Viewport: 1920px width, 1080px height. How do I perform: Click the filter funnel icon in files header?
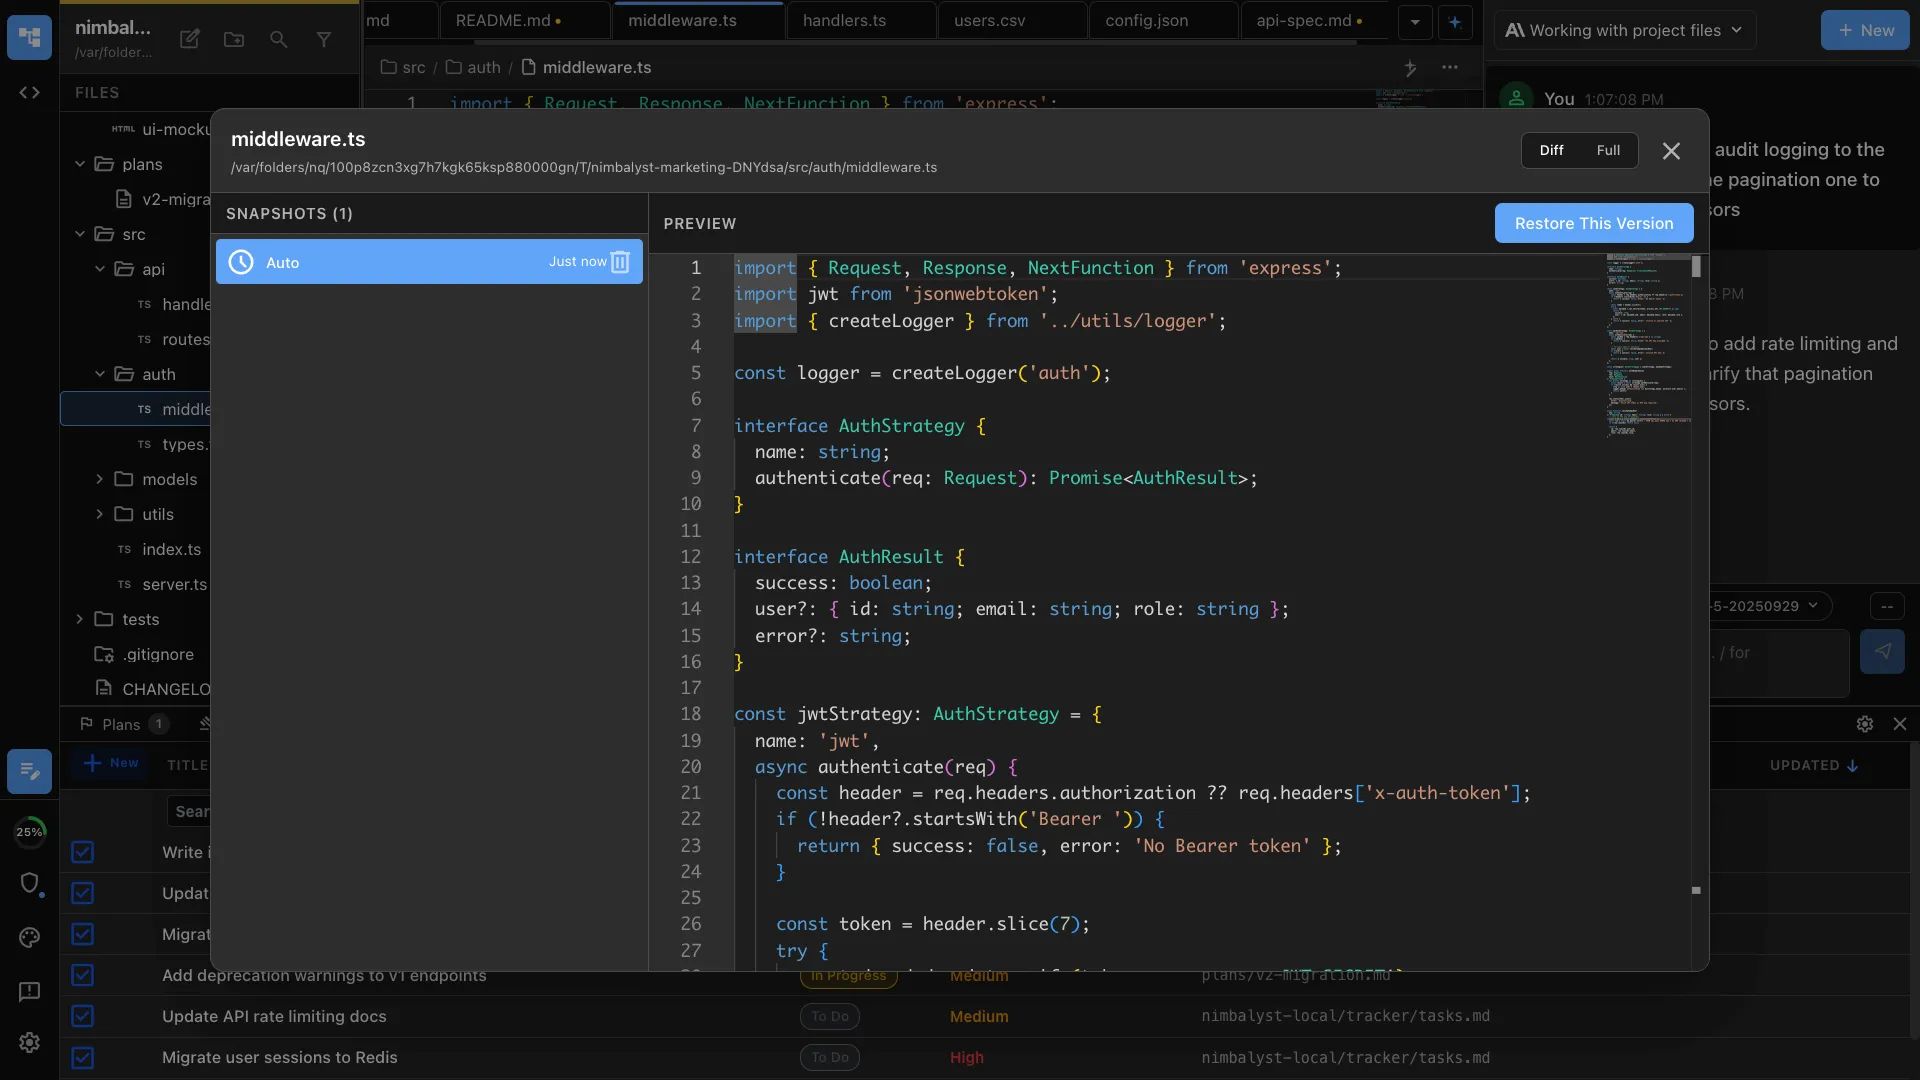coord(324,39)
